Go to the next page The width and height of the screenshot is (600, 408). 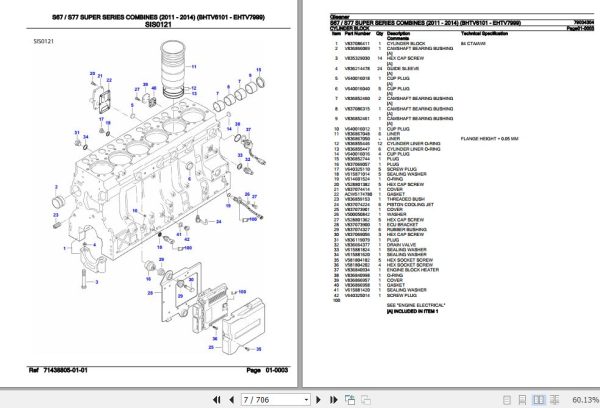(318, 400)
